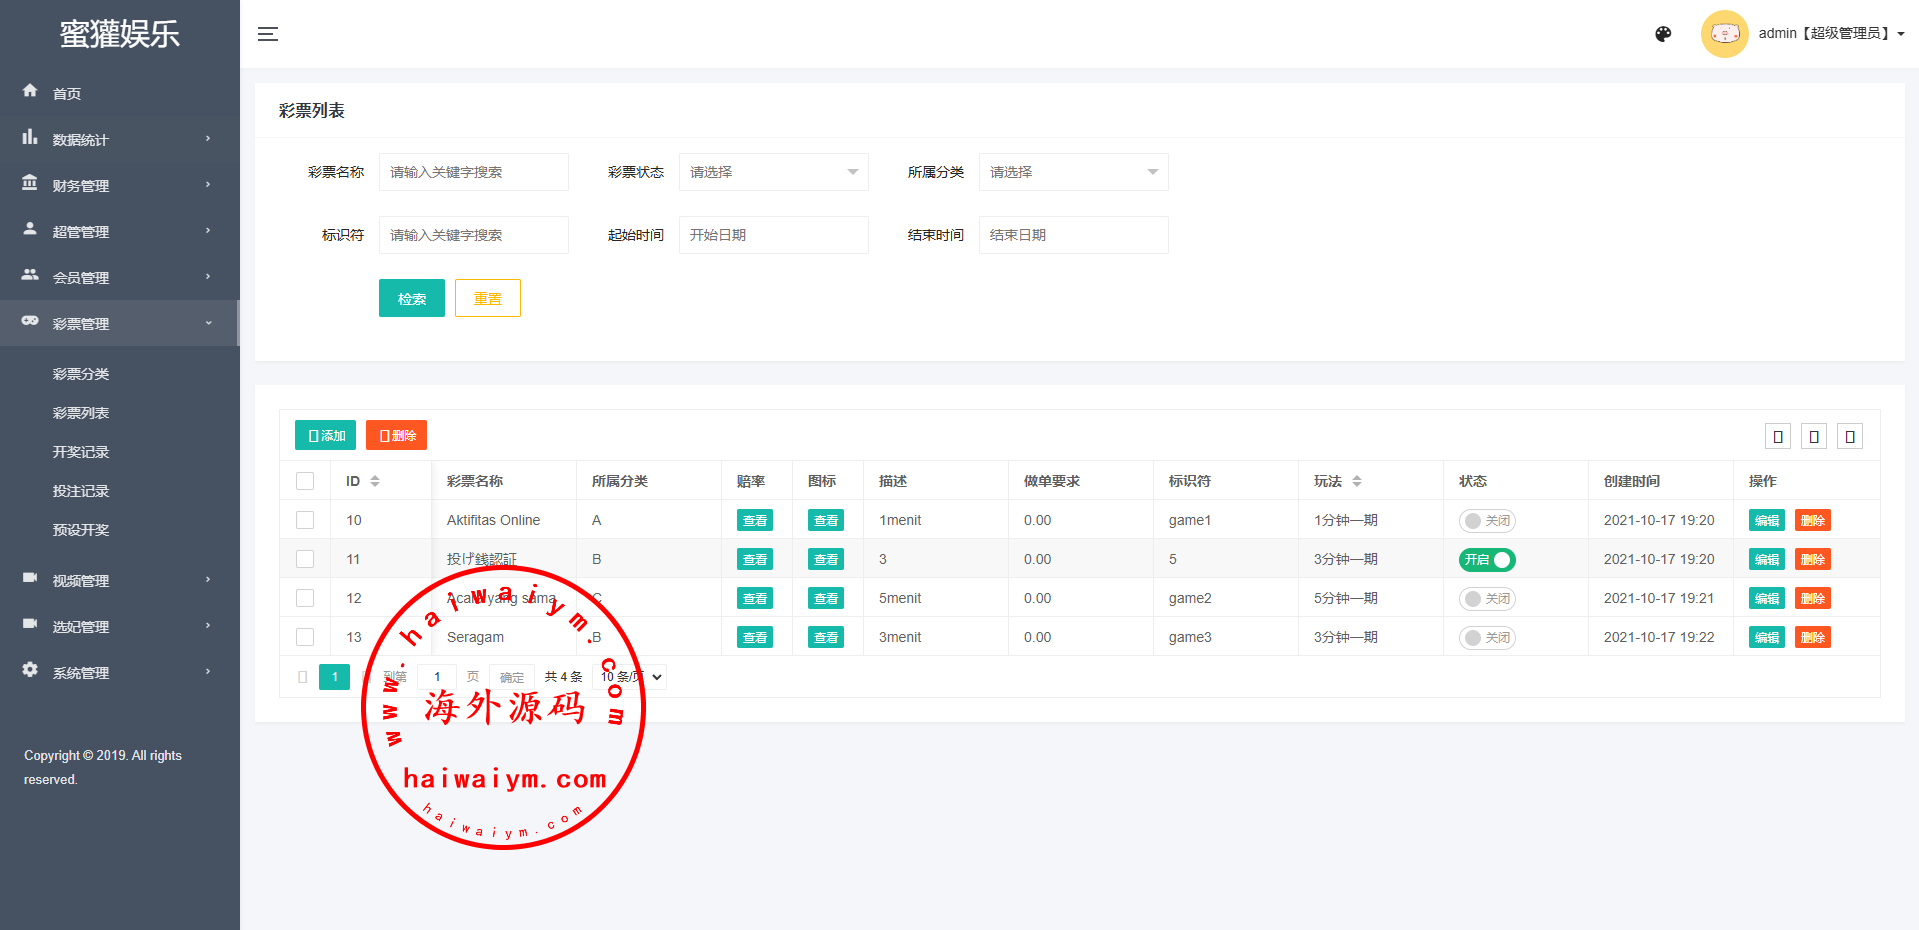Open the 彩票状态 dropdown
This screenshot has height=930, width=1919.
coord(773,172)
